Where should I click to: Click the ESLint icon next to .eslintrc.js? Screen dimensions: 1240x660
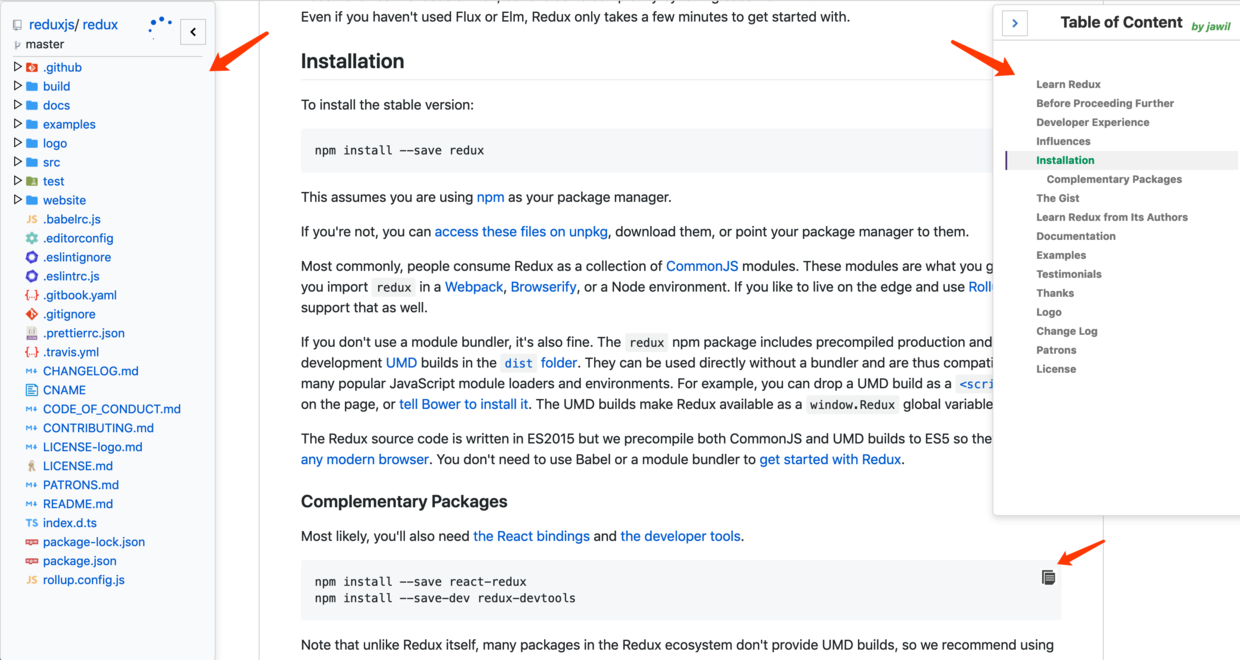point(32,276)
